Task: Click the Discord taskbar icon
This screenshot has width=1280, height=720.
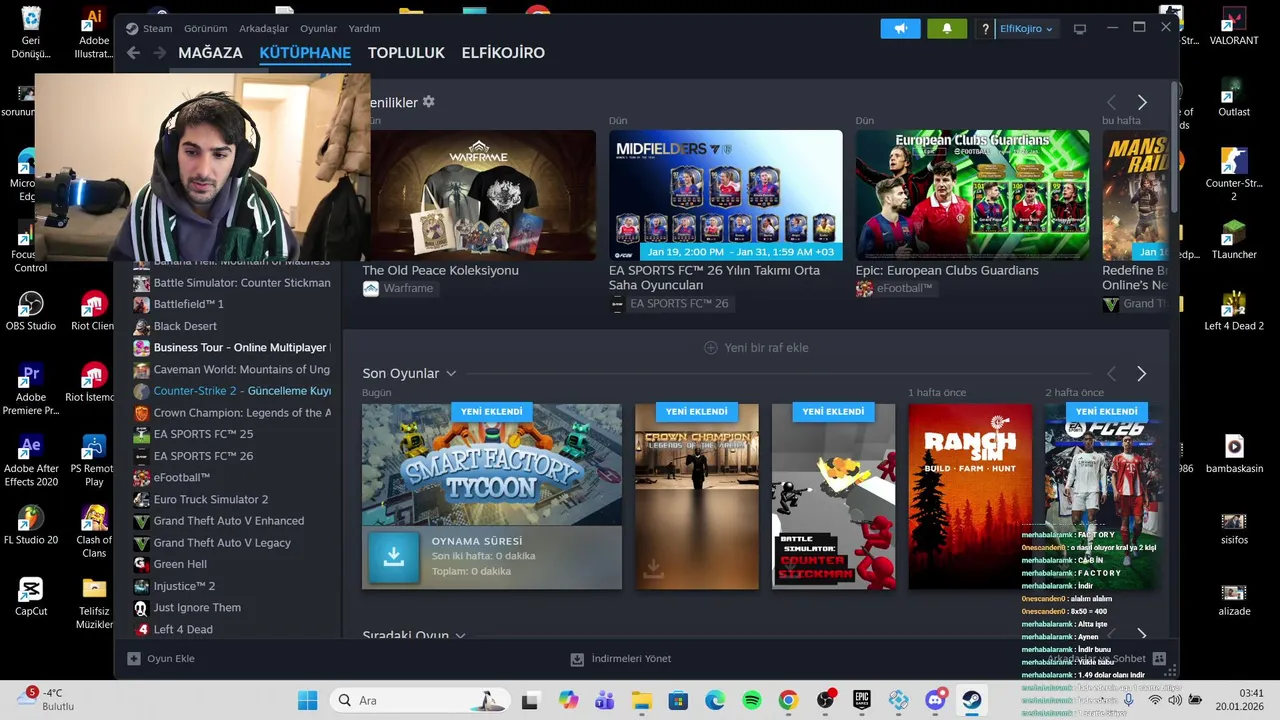Action: pos(936,700)
